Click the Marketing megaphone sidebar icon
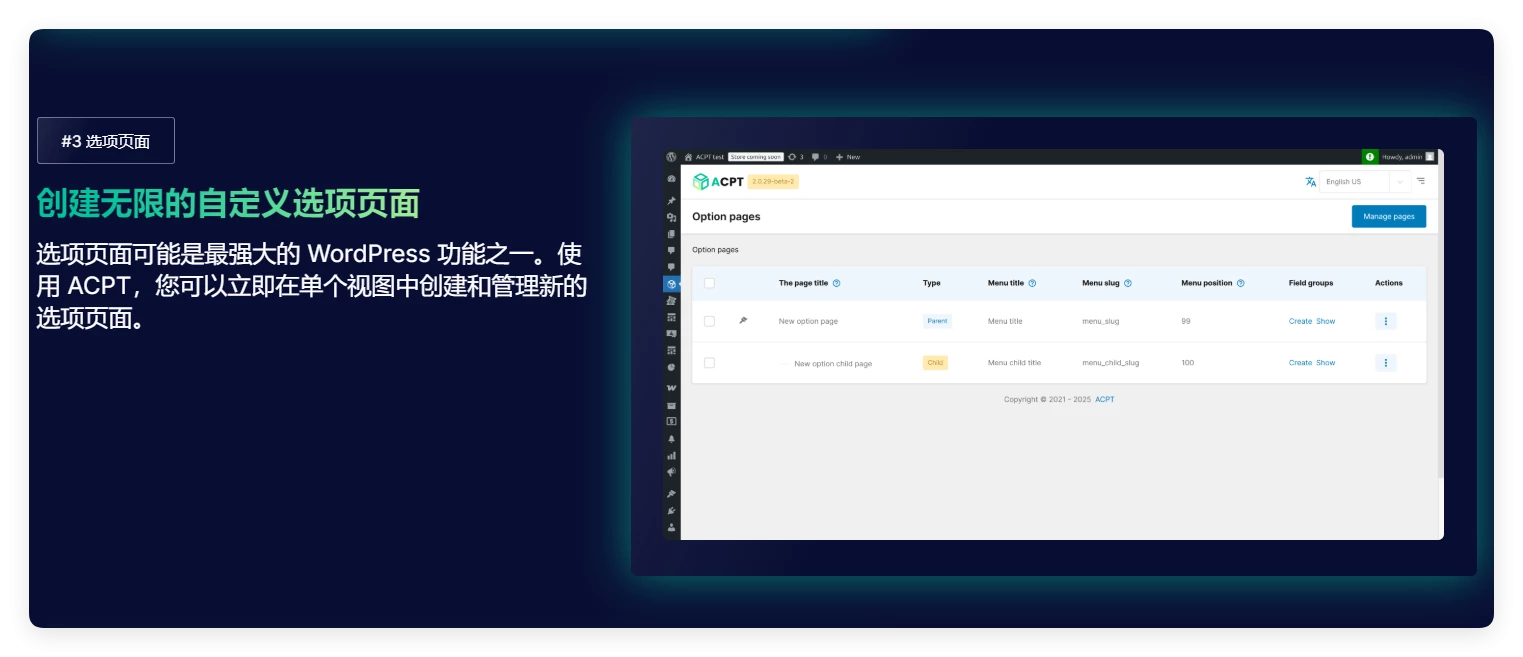 pyautogui.click(x=672, y=472)
